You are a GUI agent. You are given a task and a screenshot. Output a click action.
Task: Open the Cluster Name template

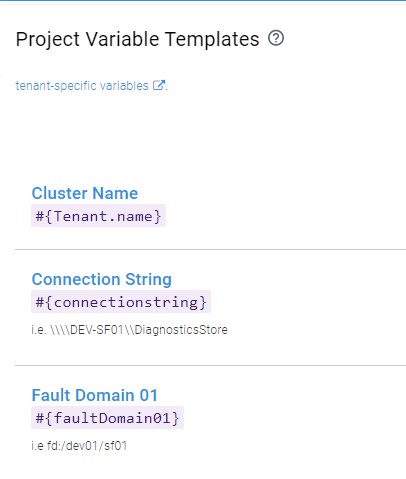coord(85,193)
